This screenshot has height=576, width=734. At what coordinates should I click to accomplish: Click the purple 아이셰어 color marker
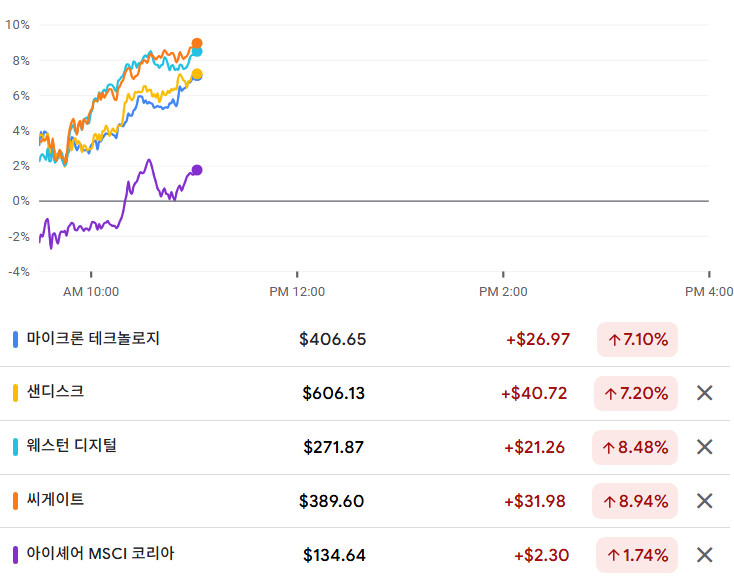[15, 555]
